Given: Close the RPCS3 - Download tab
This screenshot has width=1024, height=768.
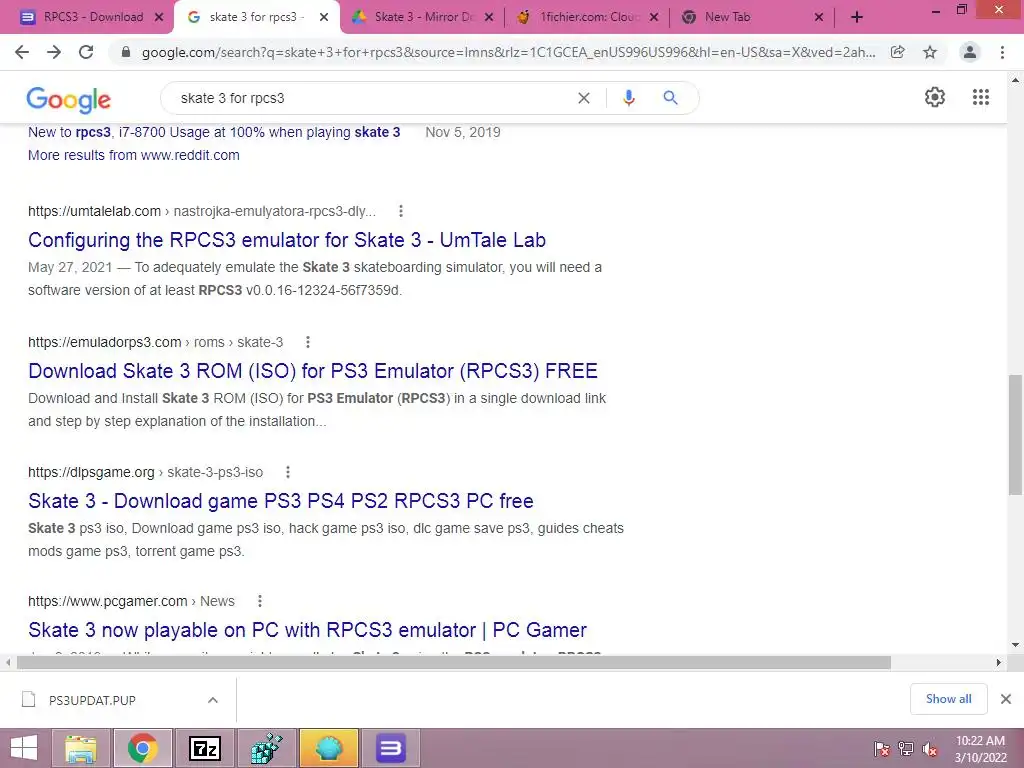Looking at the screenshot, I should [x=159, y=18].
